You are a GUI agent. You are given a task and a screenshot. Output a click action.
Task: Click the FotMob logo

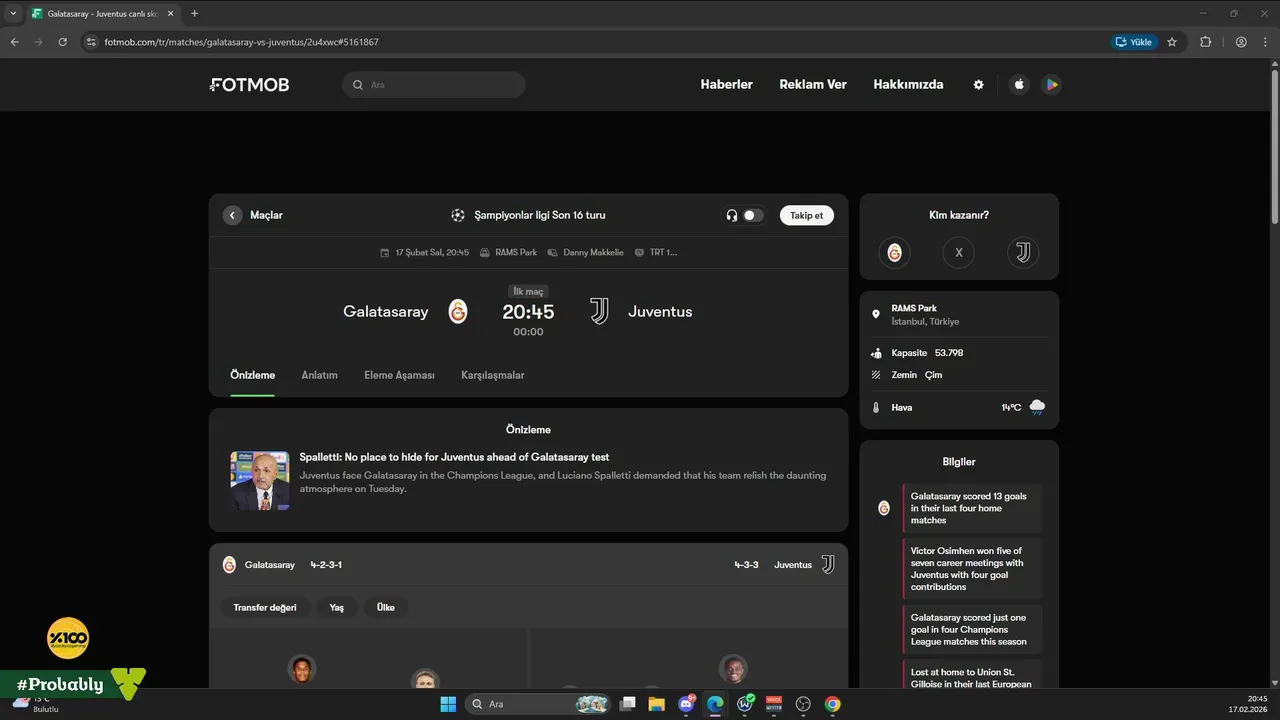click(x=250, y=85)
